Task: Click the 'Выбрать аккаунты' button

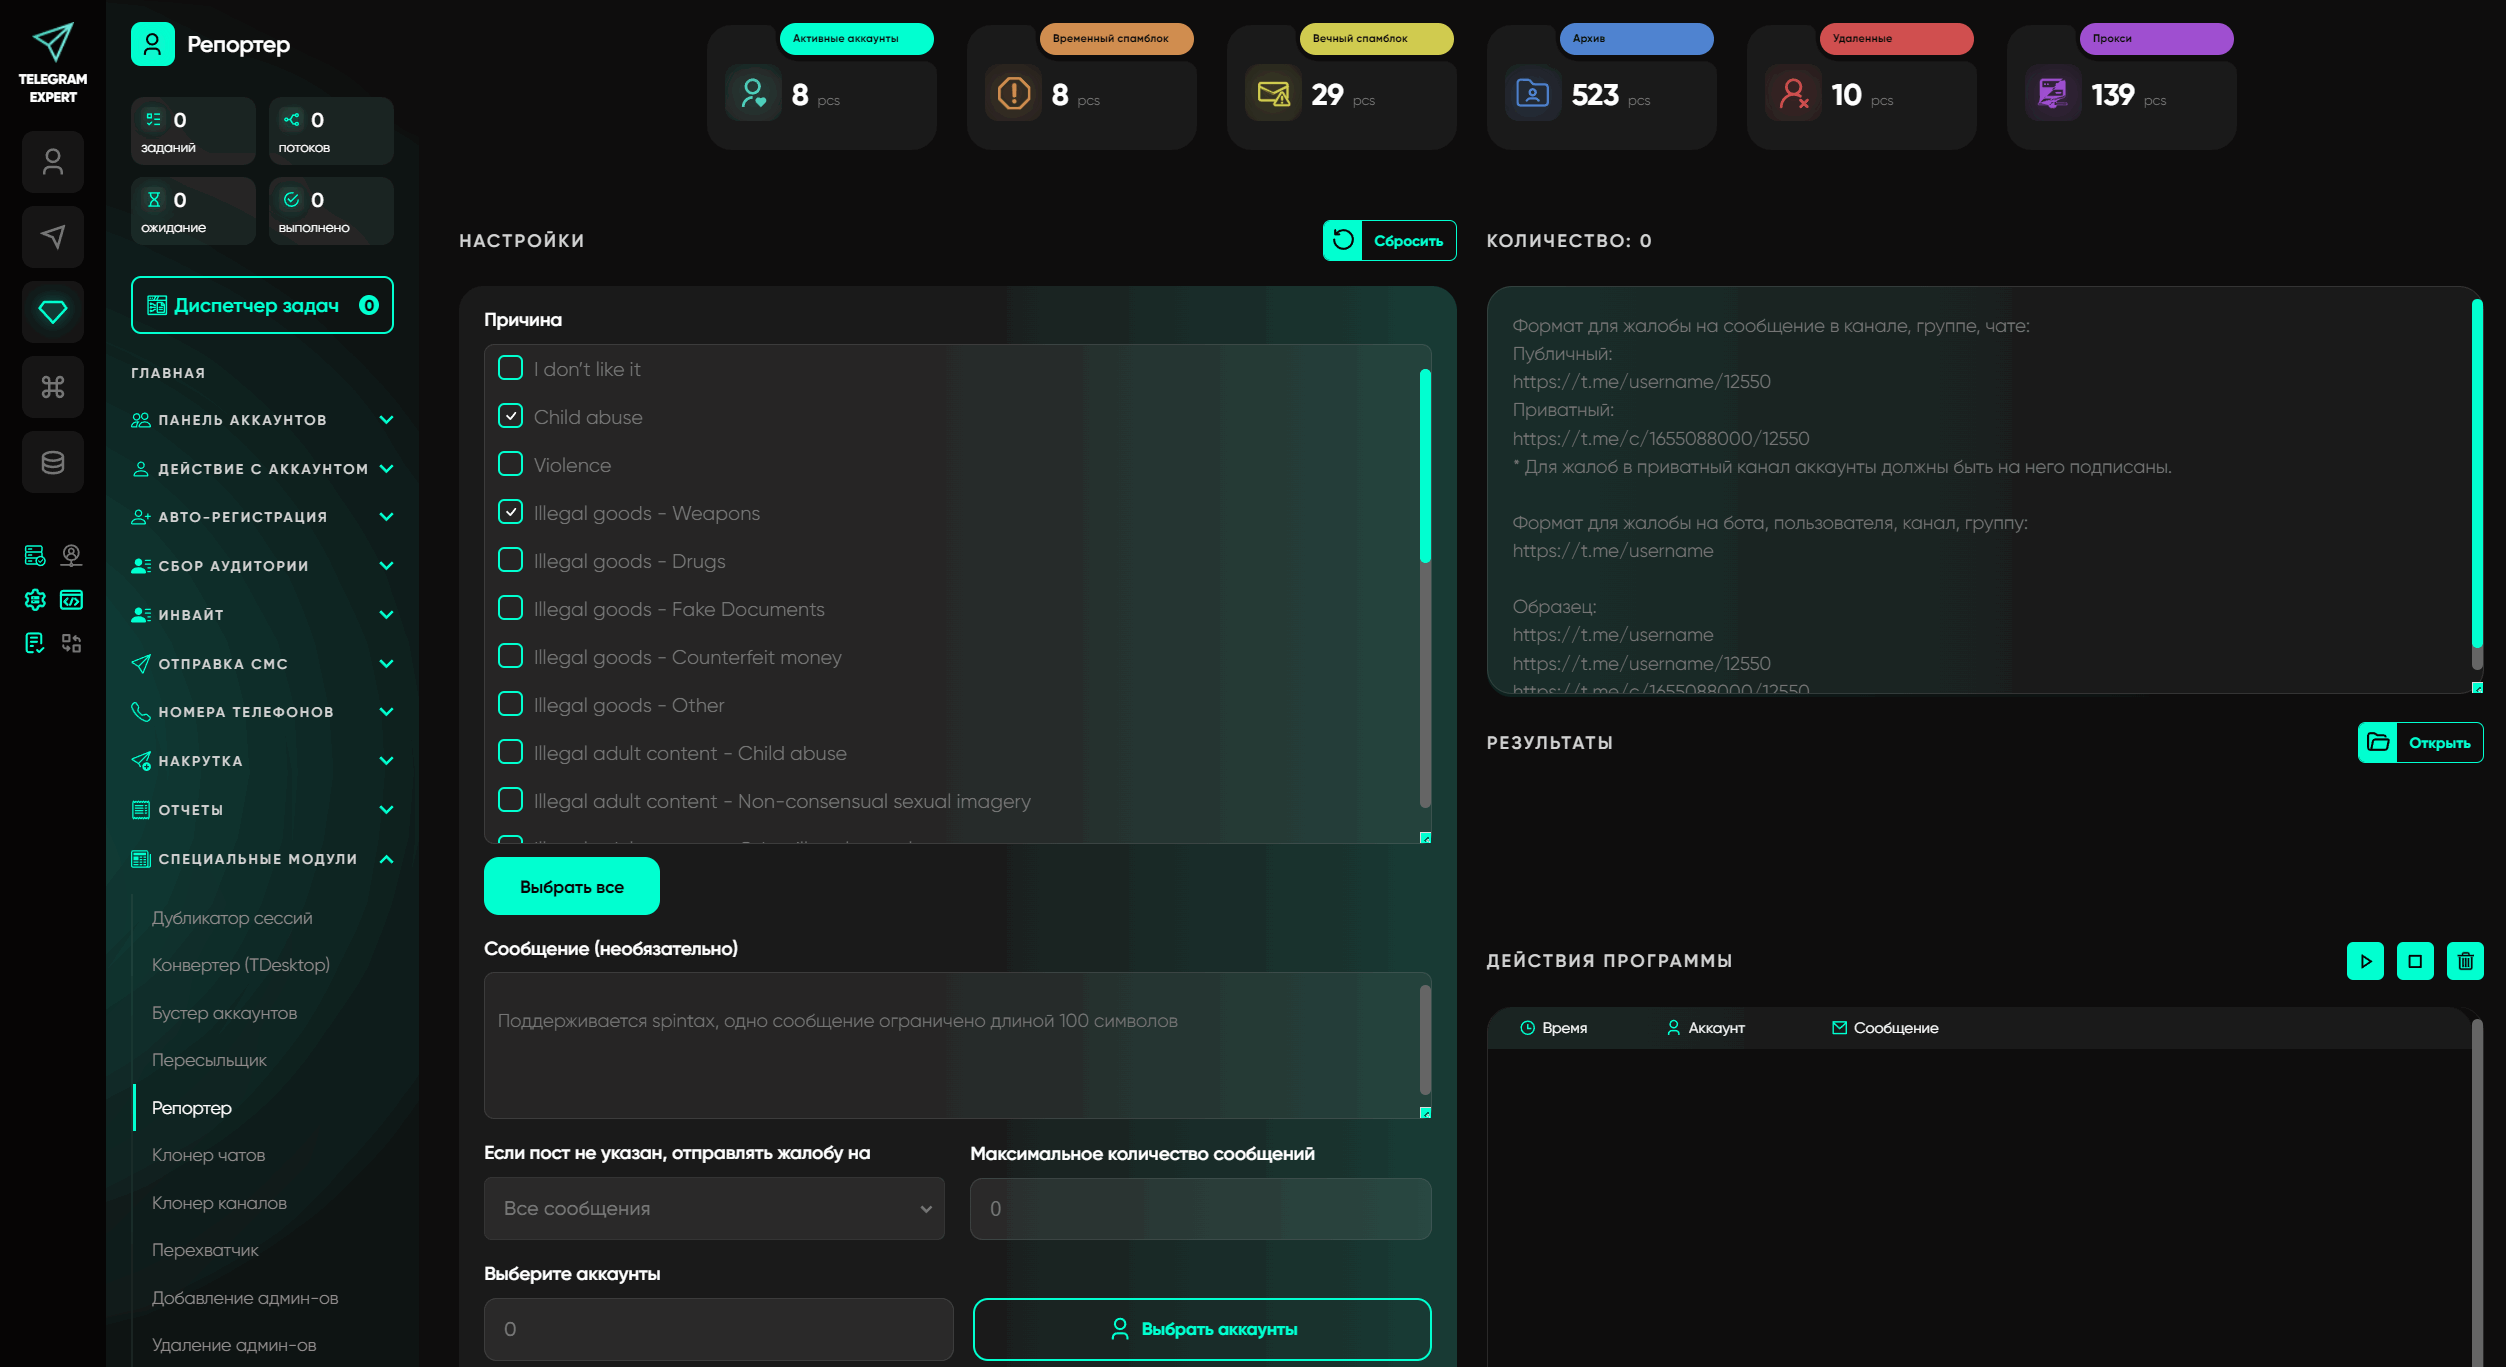Action: 1201,1329
